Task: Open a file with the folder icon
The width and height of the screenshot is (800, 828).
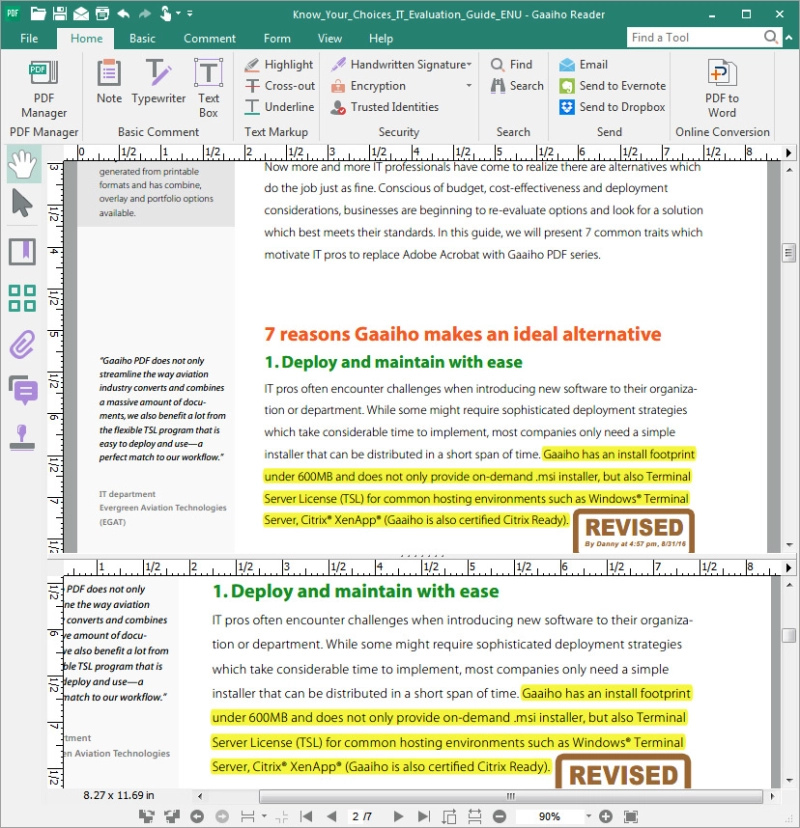Action: coord(38,14)
